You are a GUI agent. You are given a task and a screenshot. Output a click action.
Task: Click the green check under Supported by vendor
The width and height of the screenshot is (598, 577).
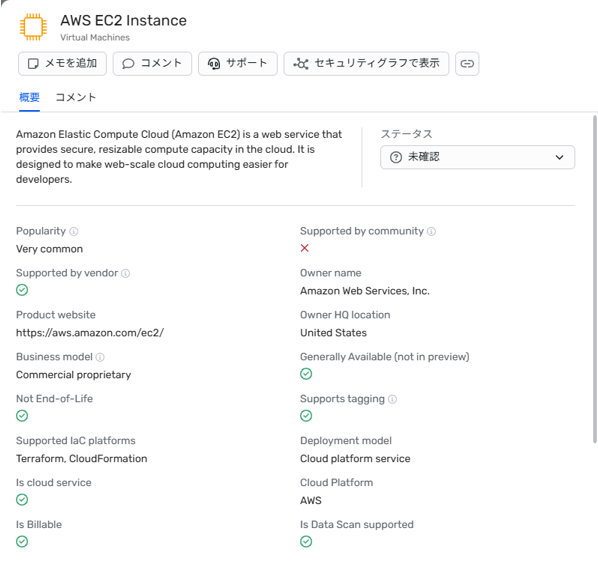[x=22, y=290]
